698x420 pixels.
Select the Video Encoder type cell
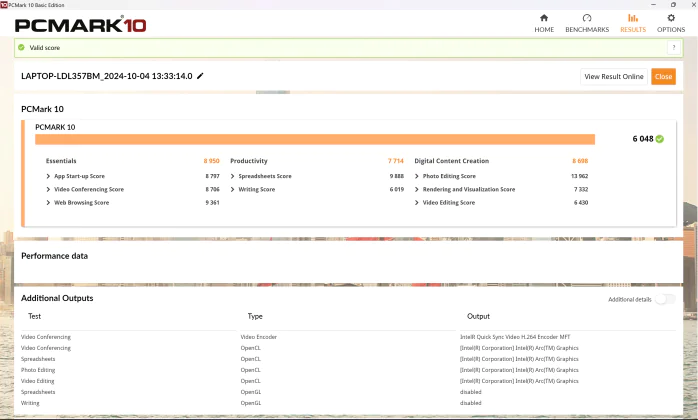tap(259, 337)
